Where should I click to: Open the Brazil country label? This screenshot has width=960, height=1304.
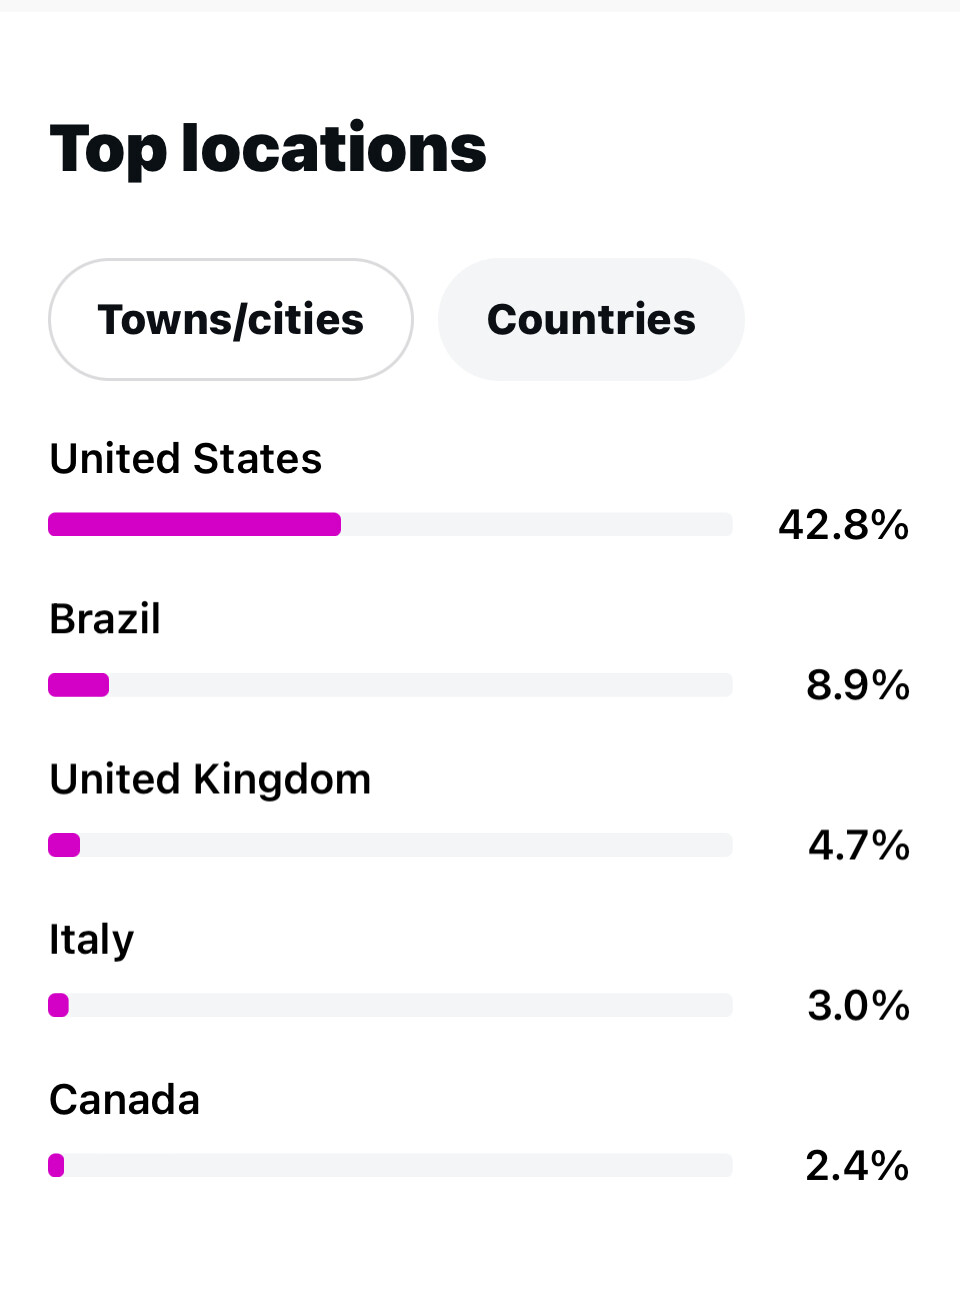coord(105,619)
